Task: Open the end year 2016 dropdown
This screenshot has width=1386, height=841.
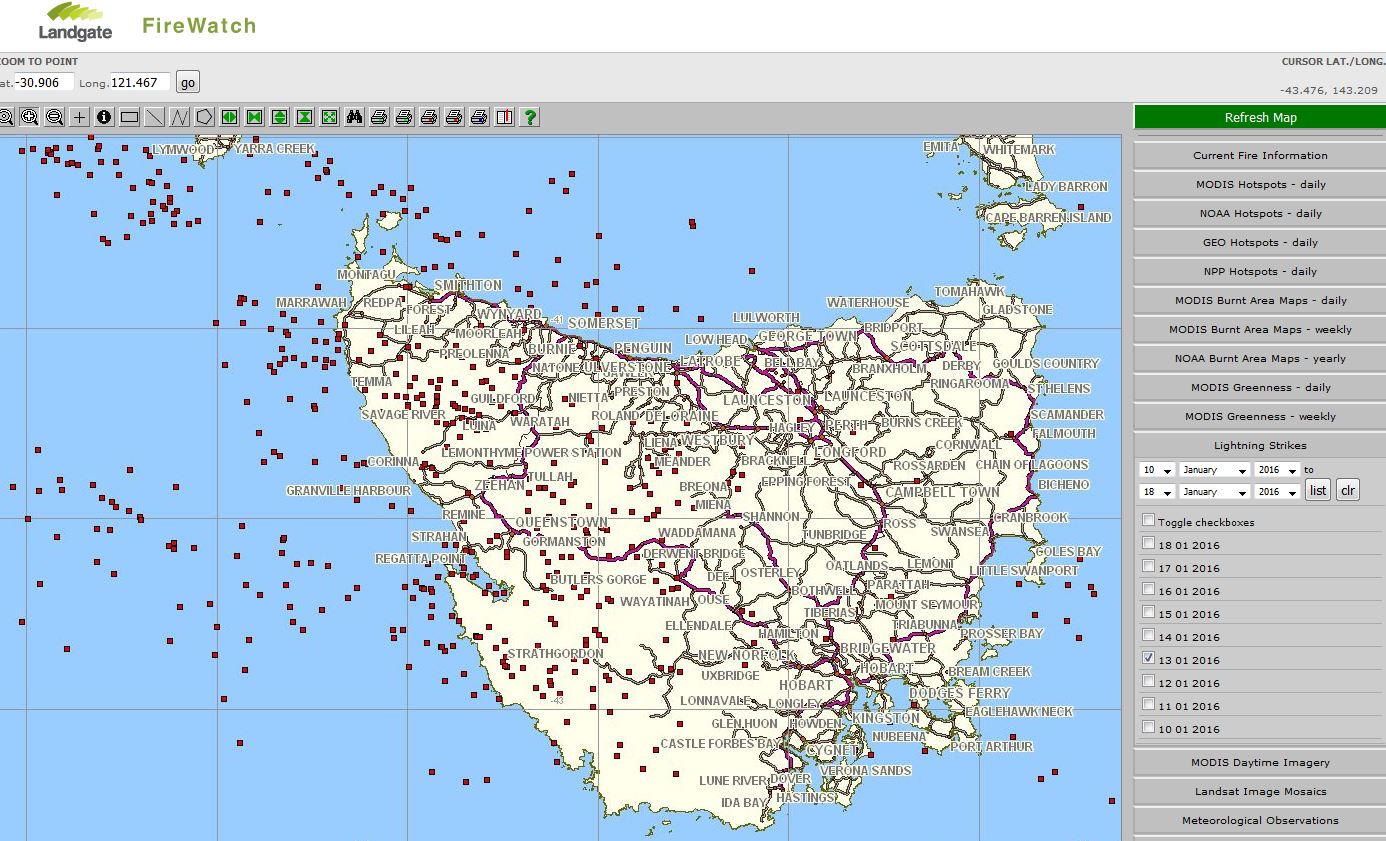Action: click(1277, 492)
